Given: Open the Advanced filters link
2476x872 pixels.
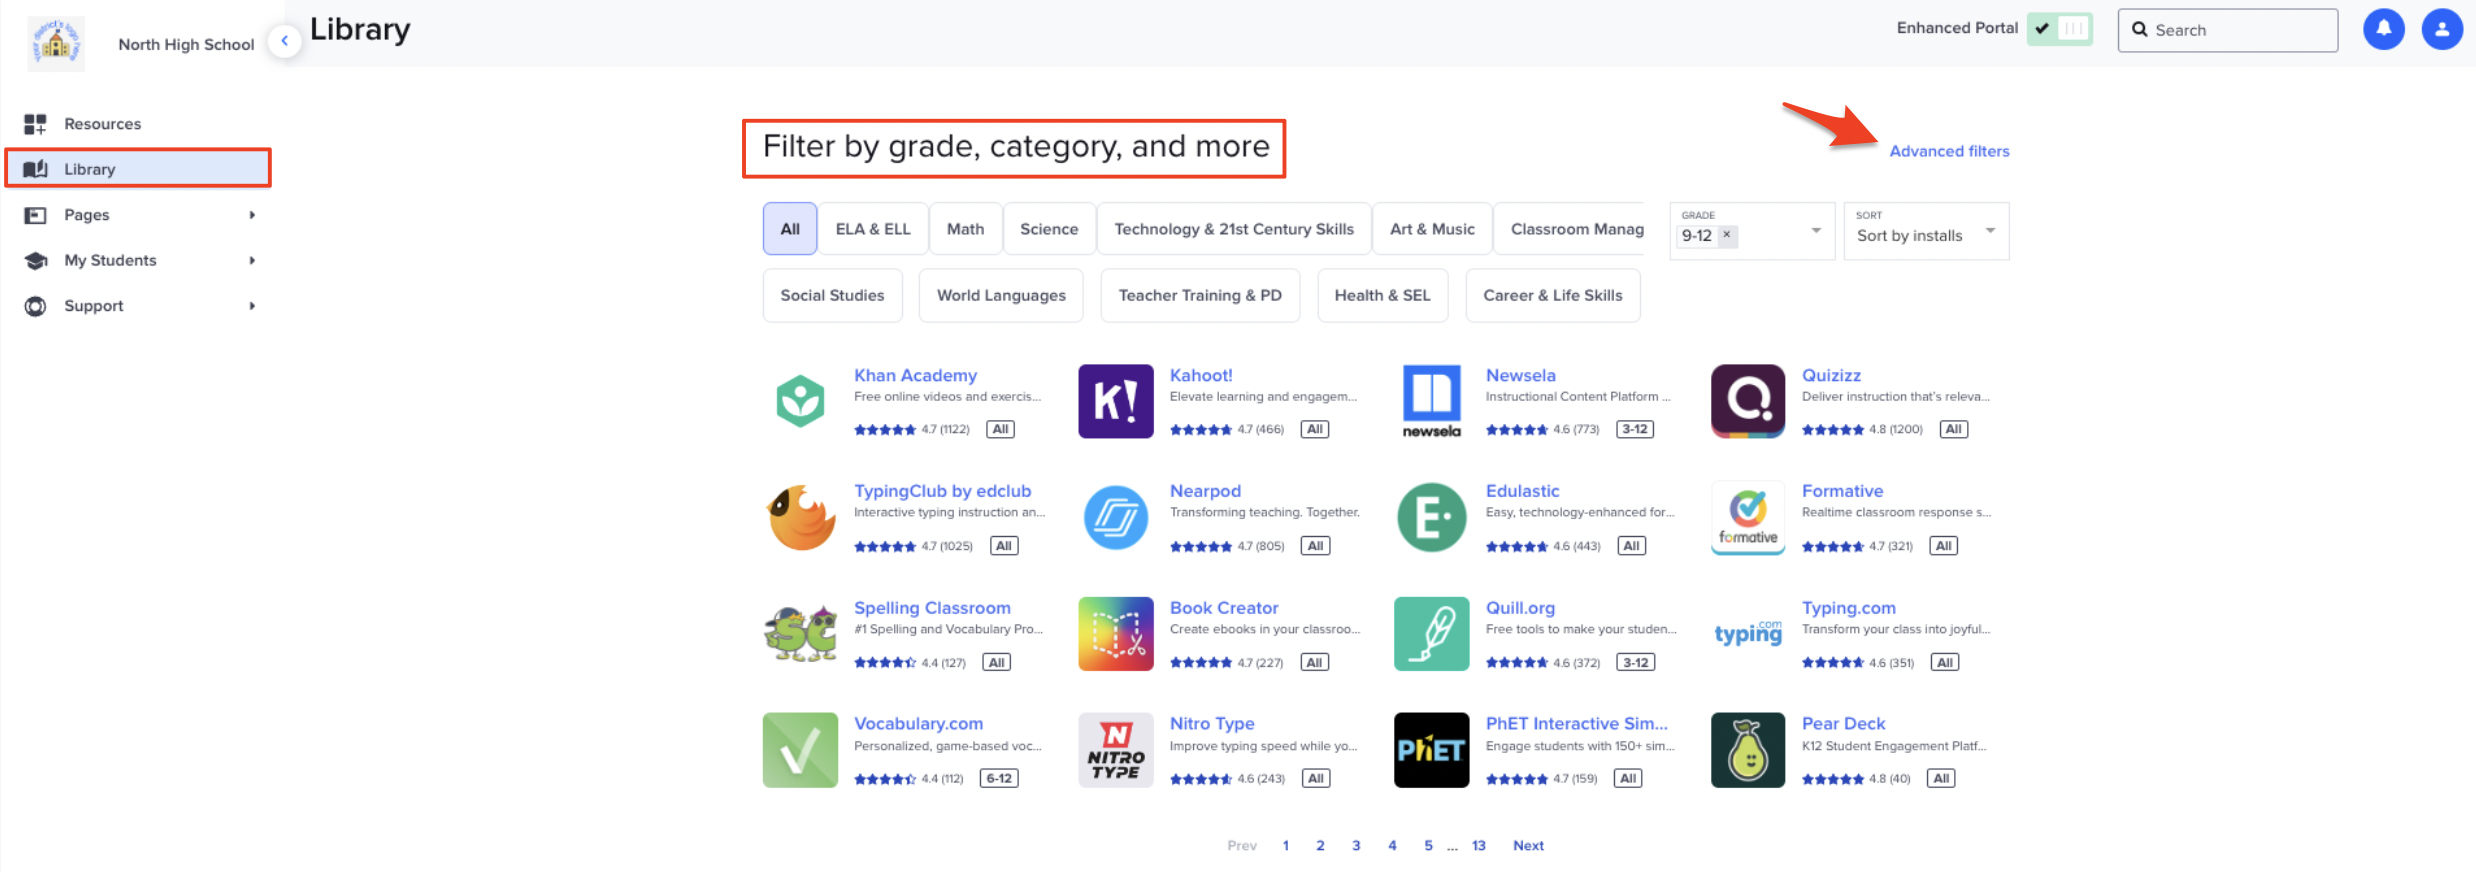Looking at the screenshot, I should (1949, 151).
